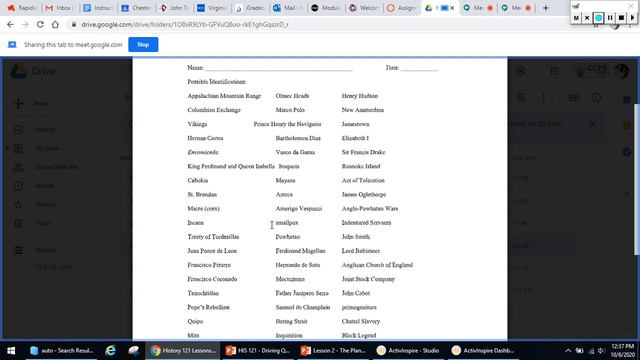Switch to the Virgini tab

[x=212, y=8]
